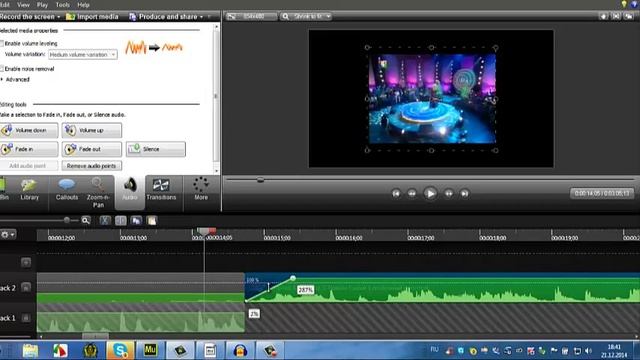Play the video preview
The height and width of the screenshot is (360, 640).
pyautogui.click(x=430, y=193)
